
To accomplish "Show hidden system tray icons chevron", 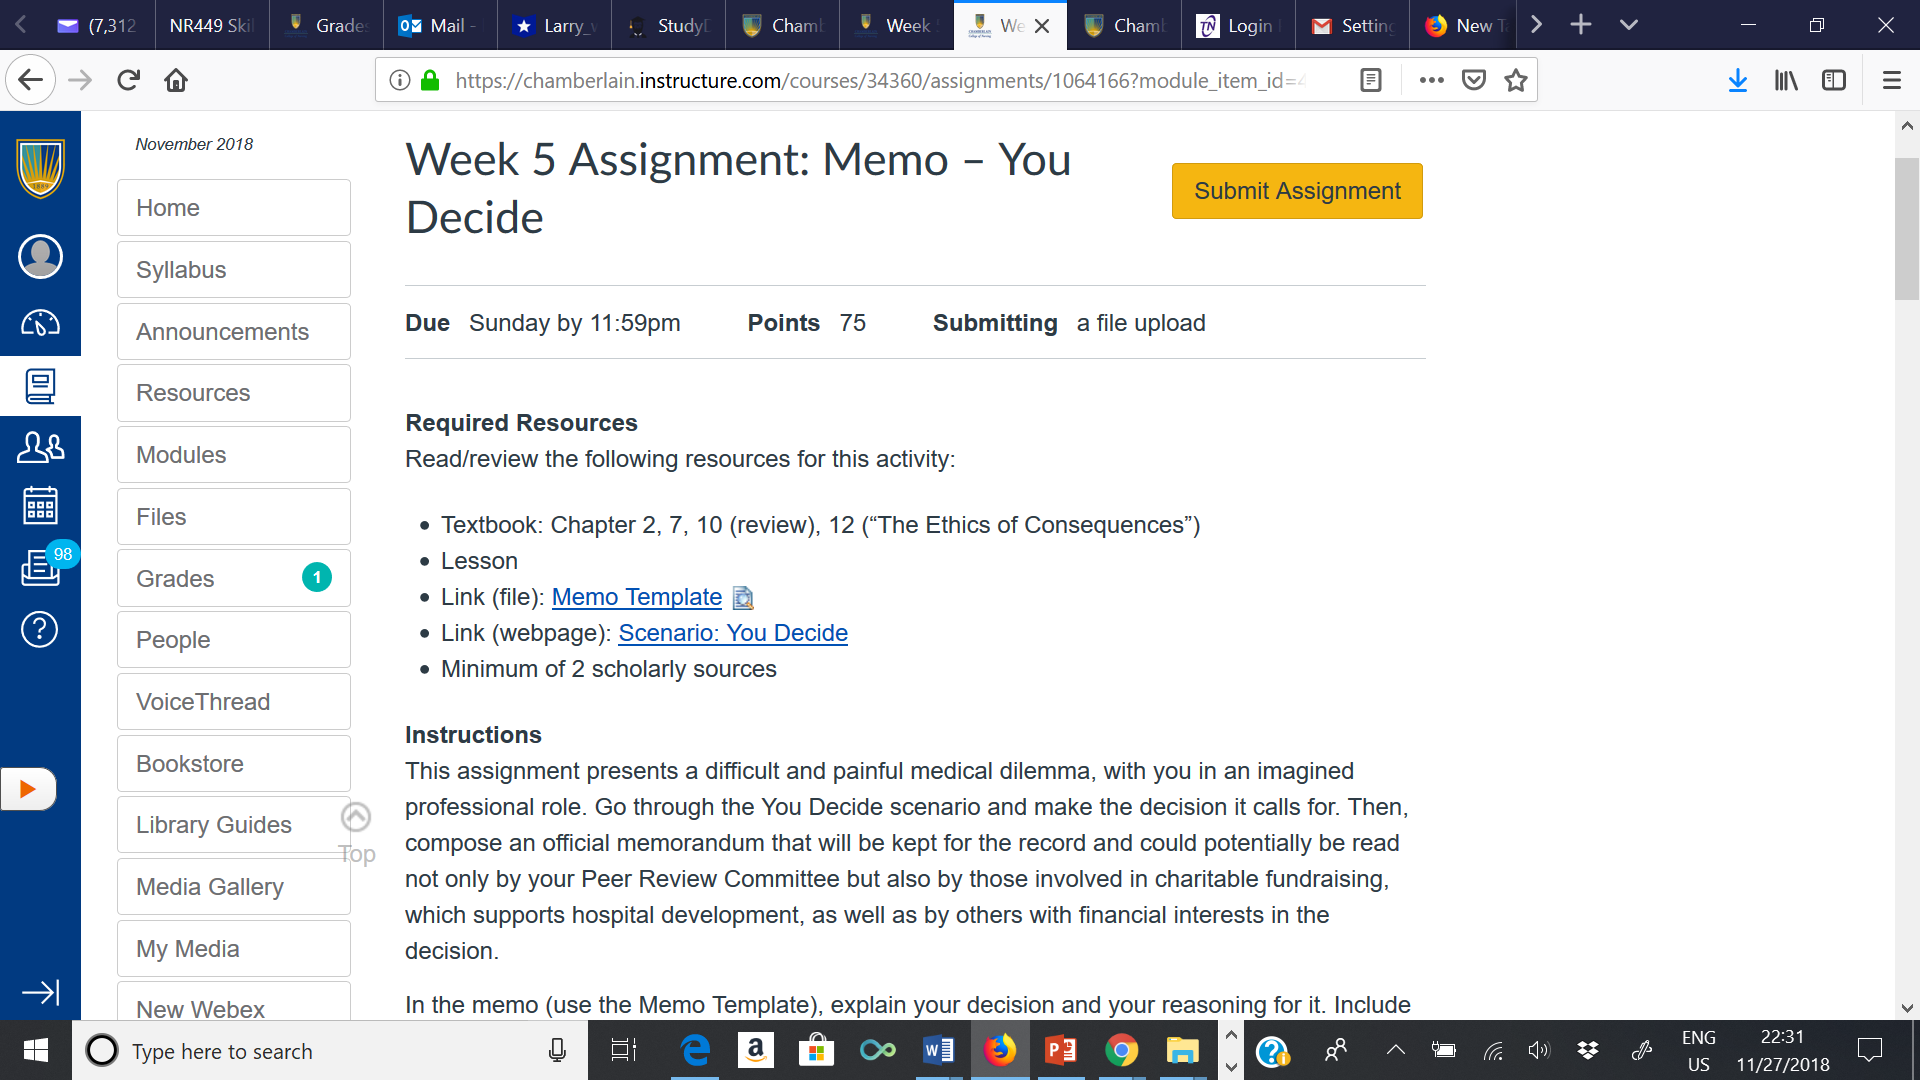I will [1395, 1050].
